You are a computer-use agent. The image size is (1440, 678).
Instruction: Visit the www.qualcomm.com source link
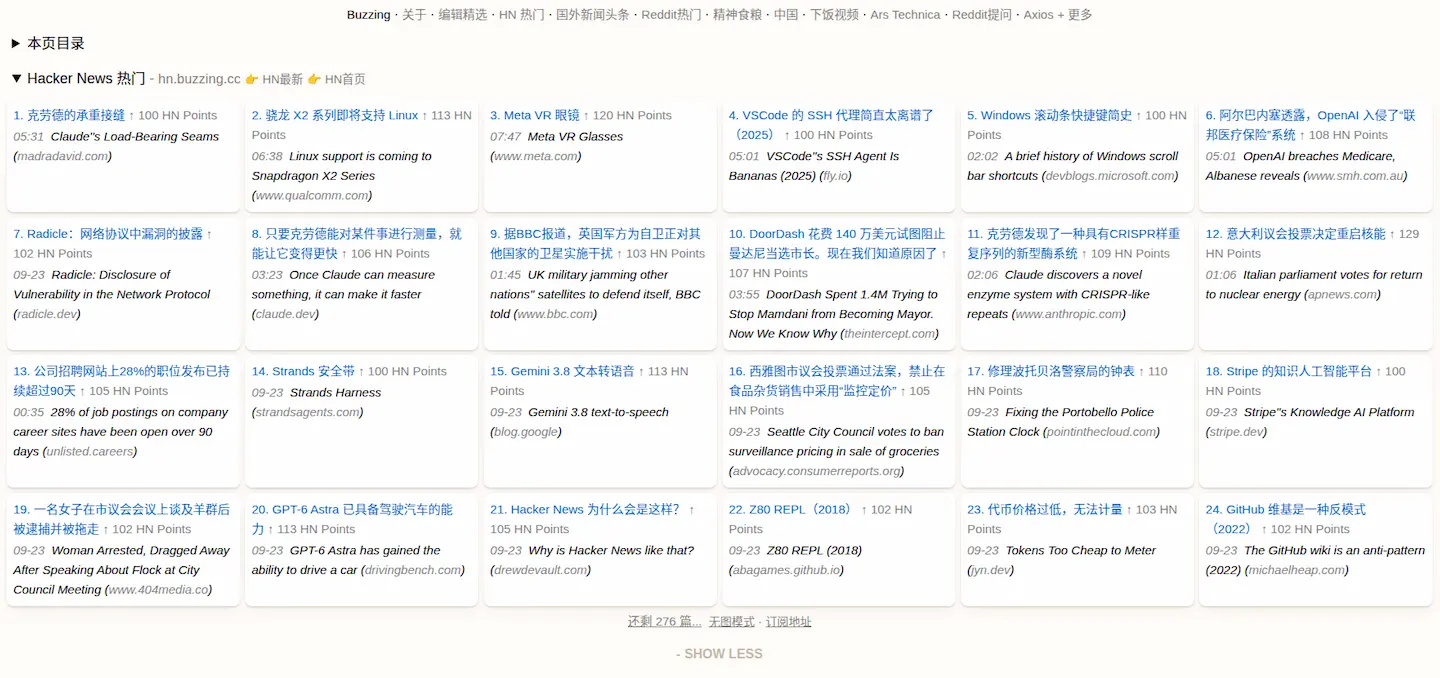tap(311, 196)
